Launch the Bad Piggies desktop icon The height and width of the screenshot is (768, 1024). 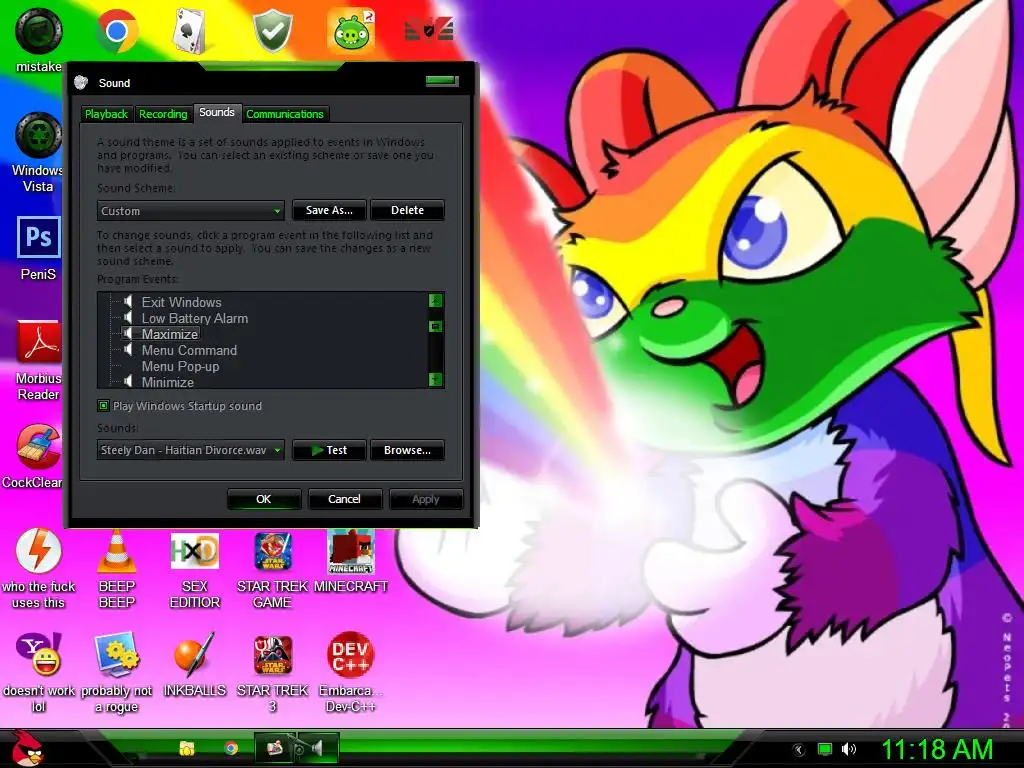coord(351,31)
